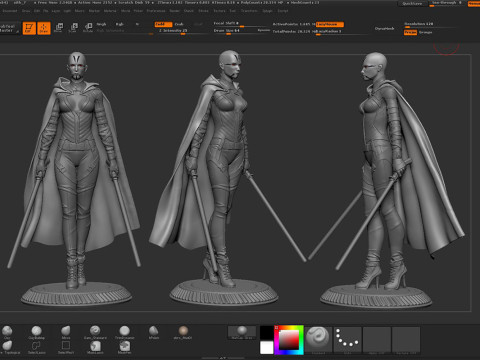Toggle DynaMesh Groups option
This screenshot has height=360, width=480.
click(426, 32)
